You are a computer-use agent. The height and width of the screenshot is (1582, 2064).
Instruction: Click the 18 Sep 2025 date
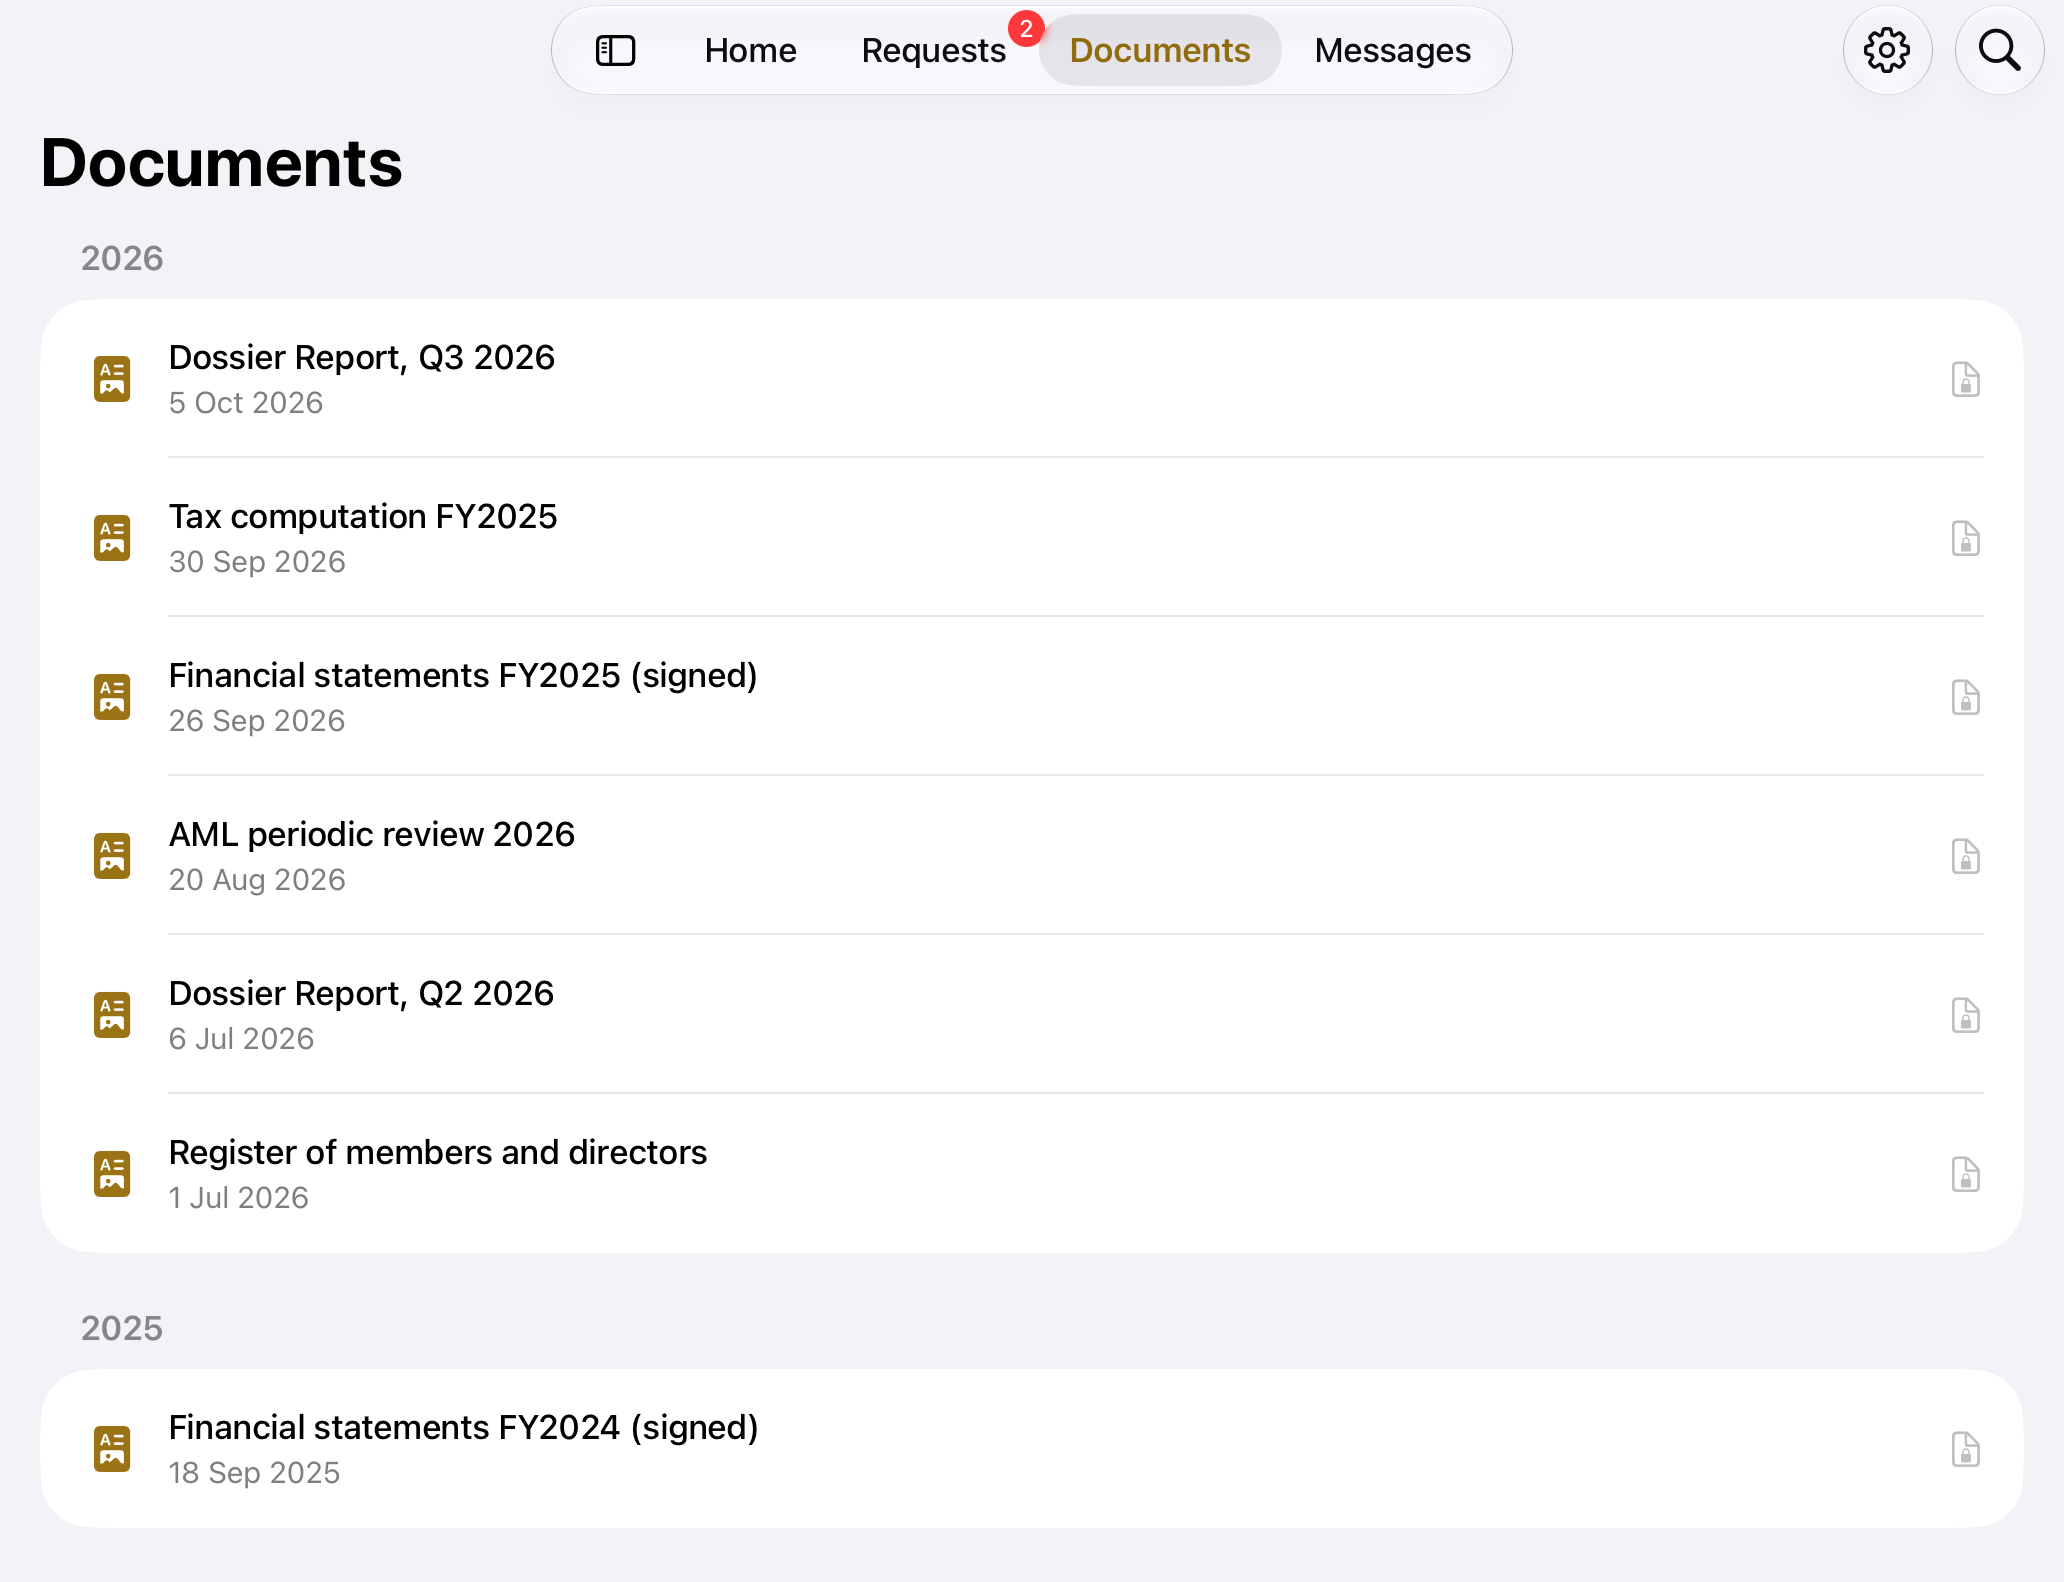tap(254, 1472)
